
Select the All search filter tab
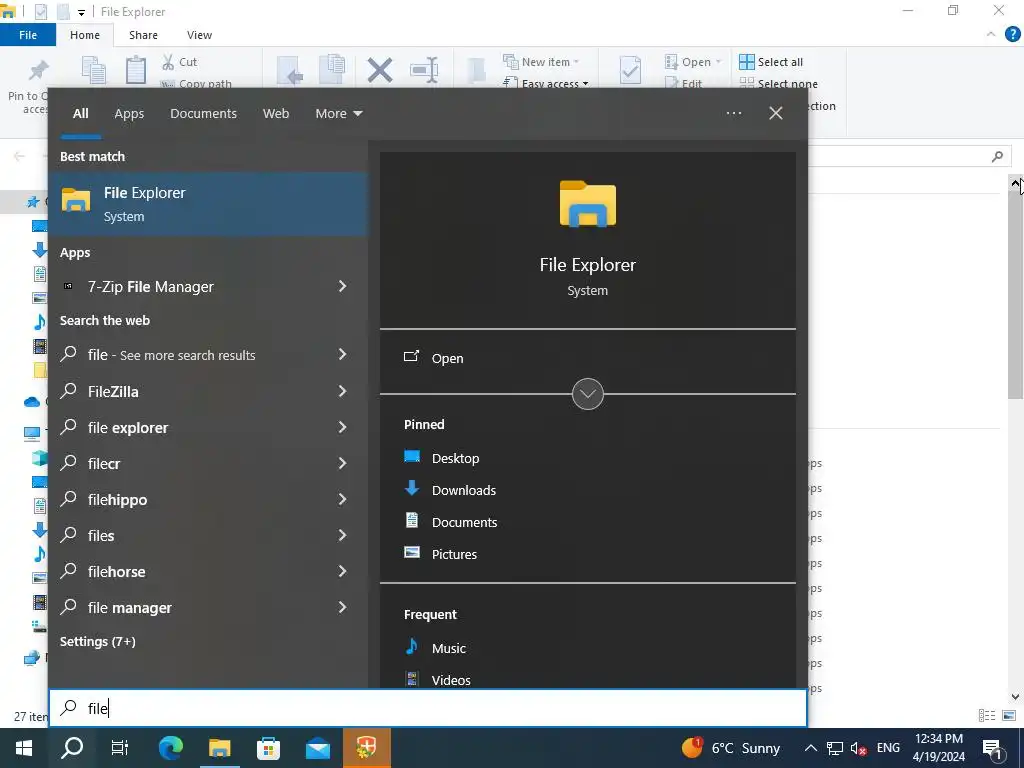point(80,113)
